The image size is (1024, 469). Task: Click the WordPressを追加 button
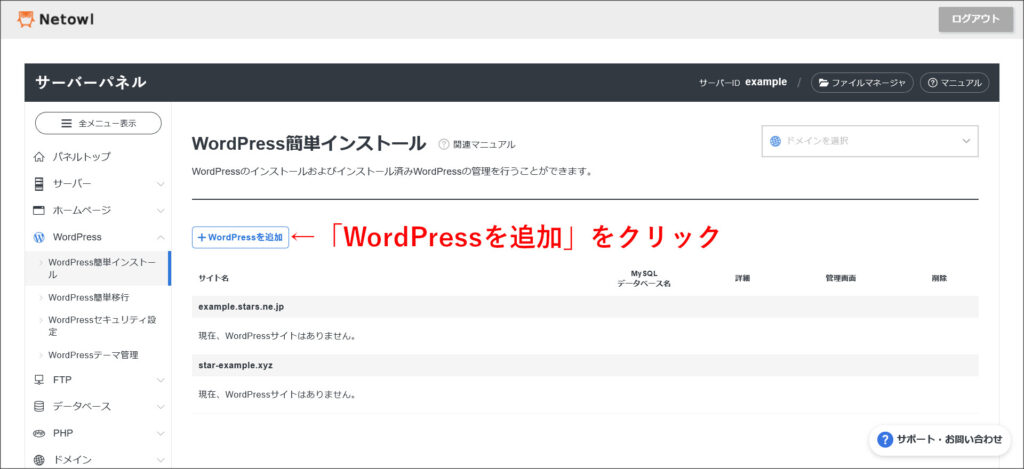point(240,237)
